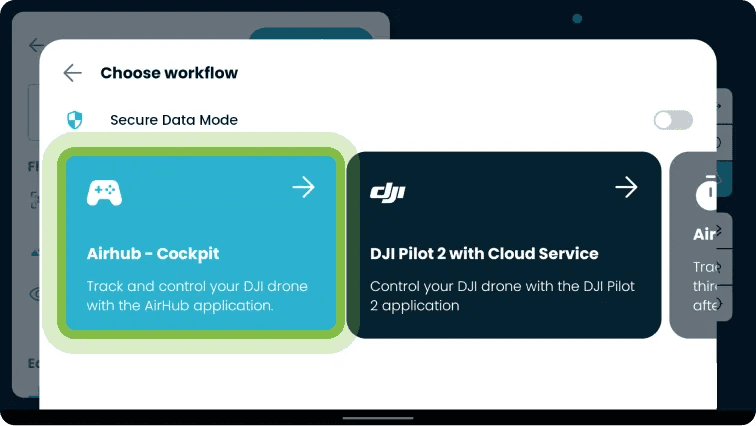This screenshot has width=756, height=426.
Task: Select the Airhub - Cockpit workflow card
Action: (x=201, y=243)
